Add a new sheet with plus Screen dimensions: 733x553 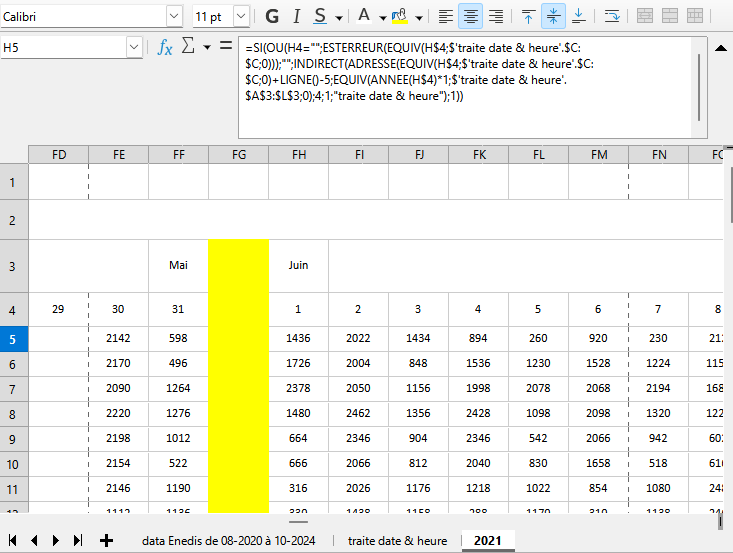(x=106, y=540)
